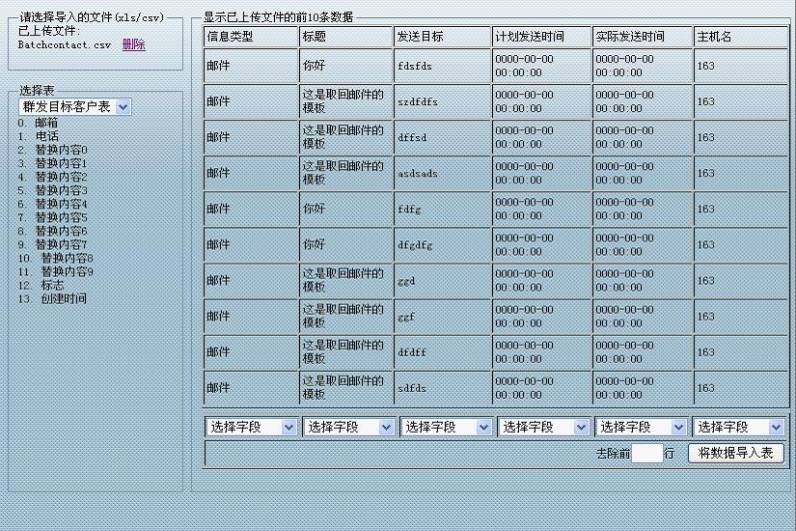
Task: Click the 去除前 row number input box
Action: click(647, 453)
